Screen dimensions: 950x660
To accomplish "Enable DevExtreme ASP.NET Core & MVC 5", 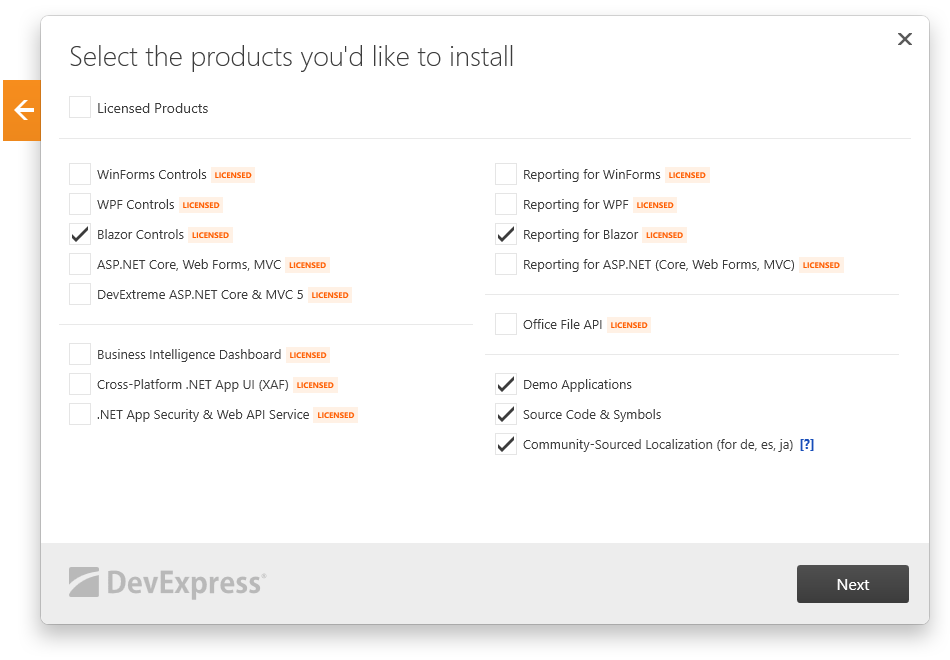I will [79, 294].
